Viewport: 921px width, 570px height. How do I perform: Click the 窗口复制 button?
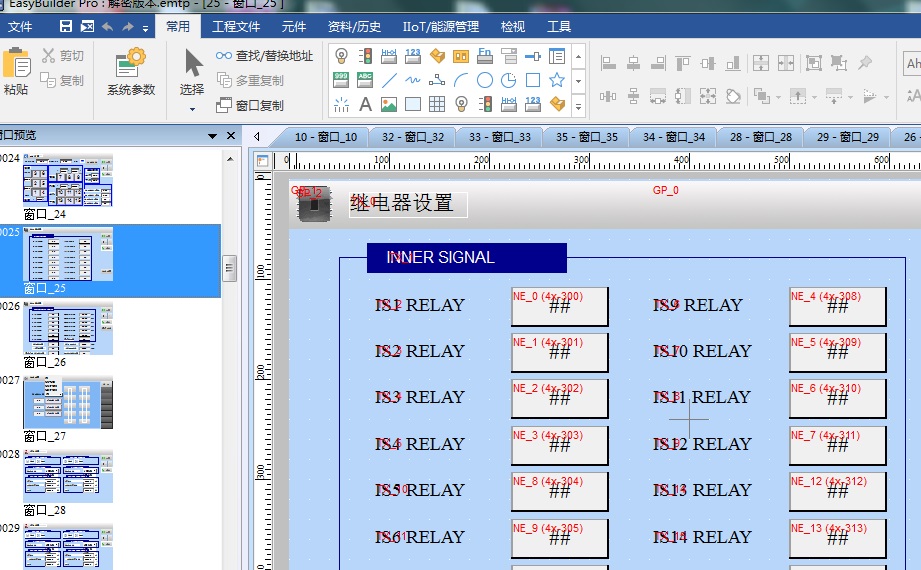250,105
